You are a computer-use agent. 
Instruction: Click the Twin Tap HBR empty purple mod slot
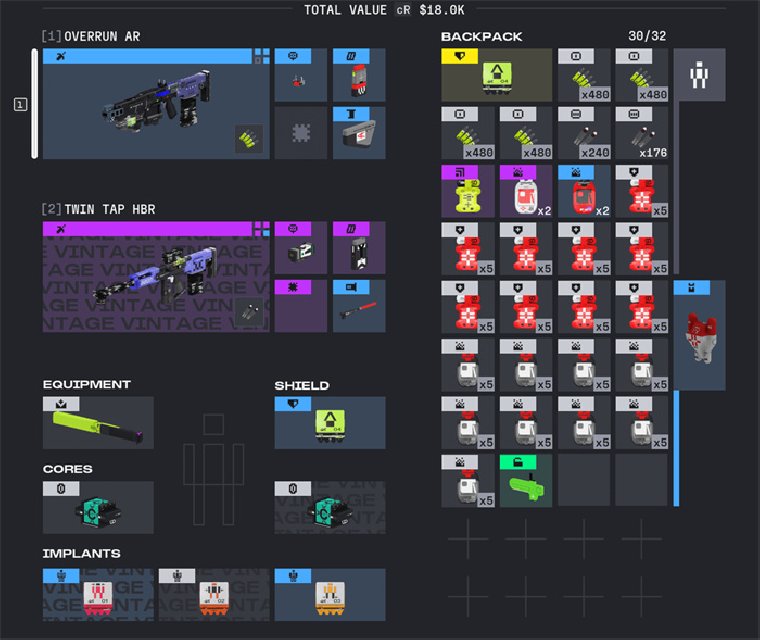point(301,306)
